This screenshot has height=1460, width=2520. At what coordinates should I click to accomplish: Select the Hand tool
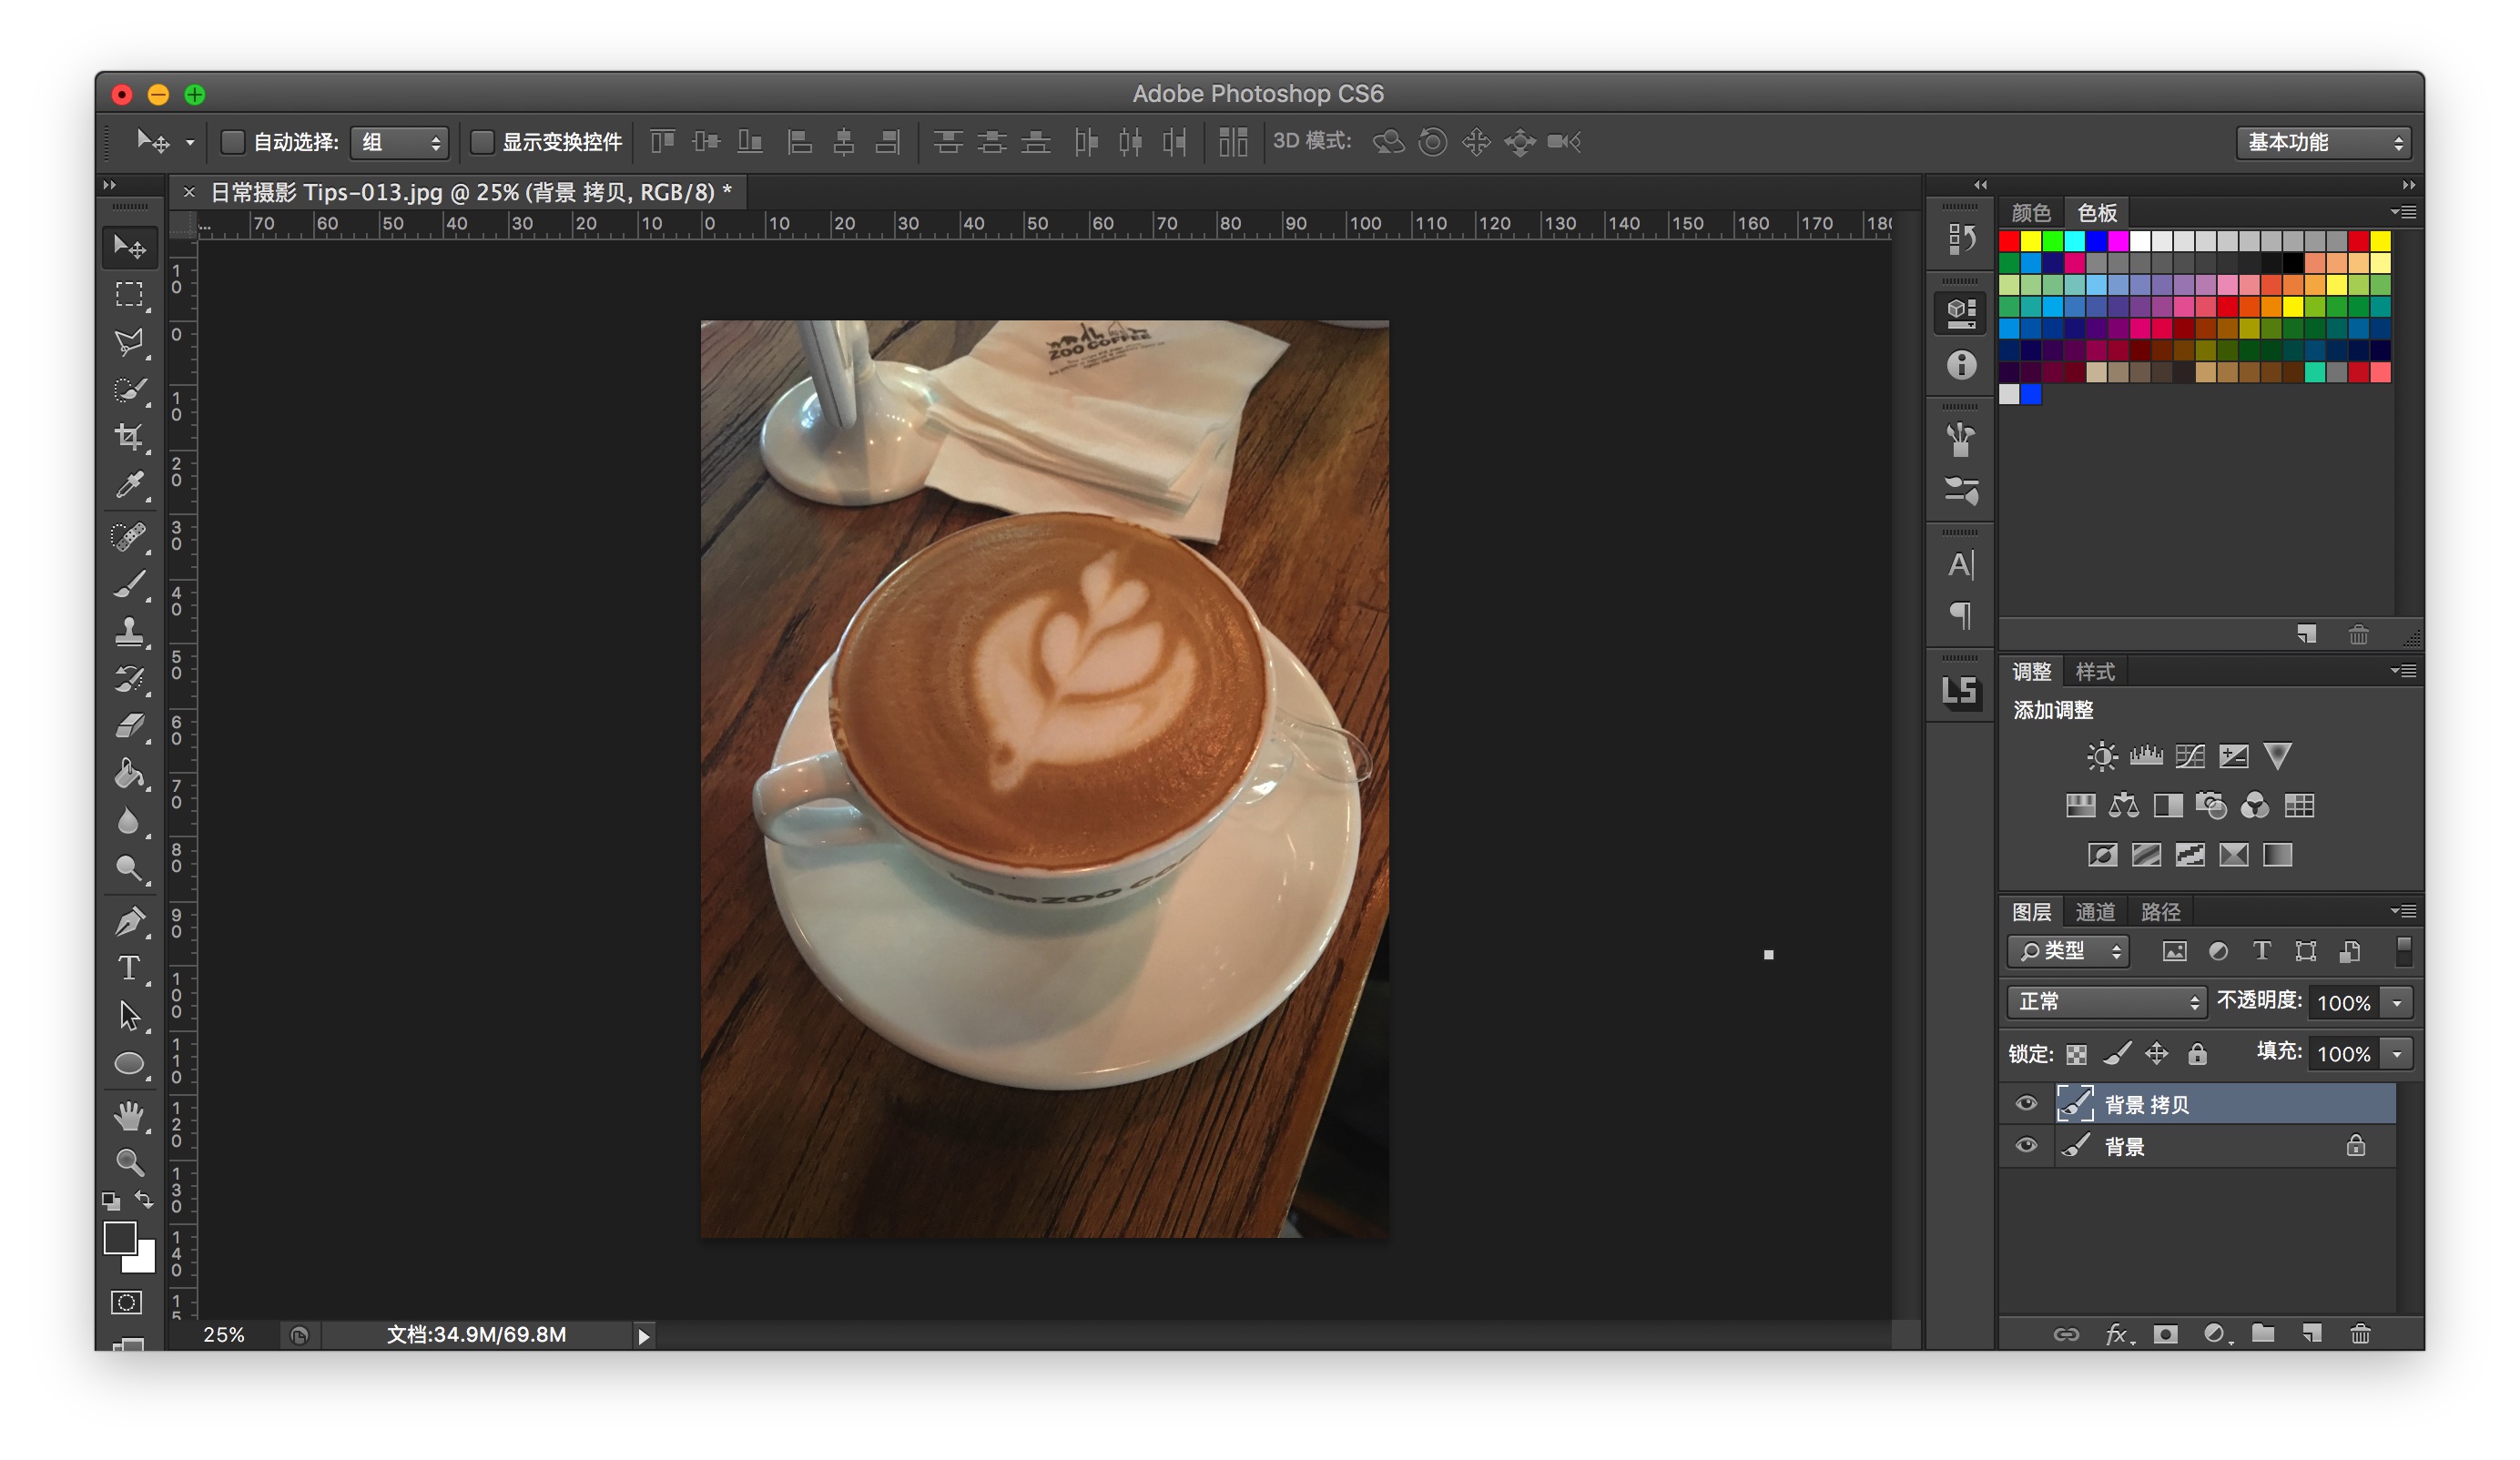tap(129, 1114)
